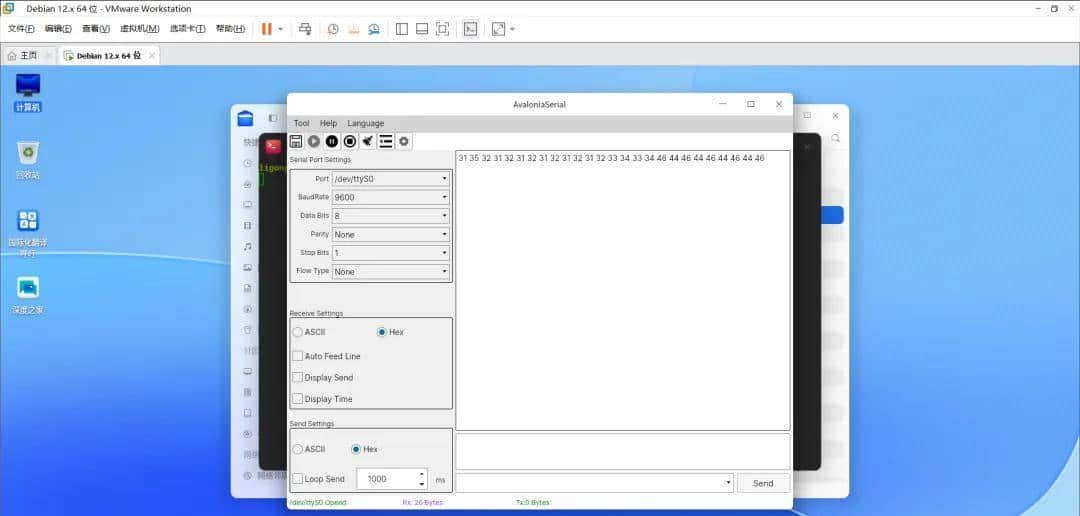Expand the send history combo box arrow

pyautogui.click(x=728, y=483)
